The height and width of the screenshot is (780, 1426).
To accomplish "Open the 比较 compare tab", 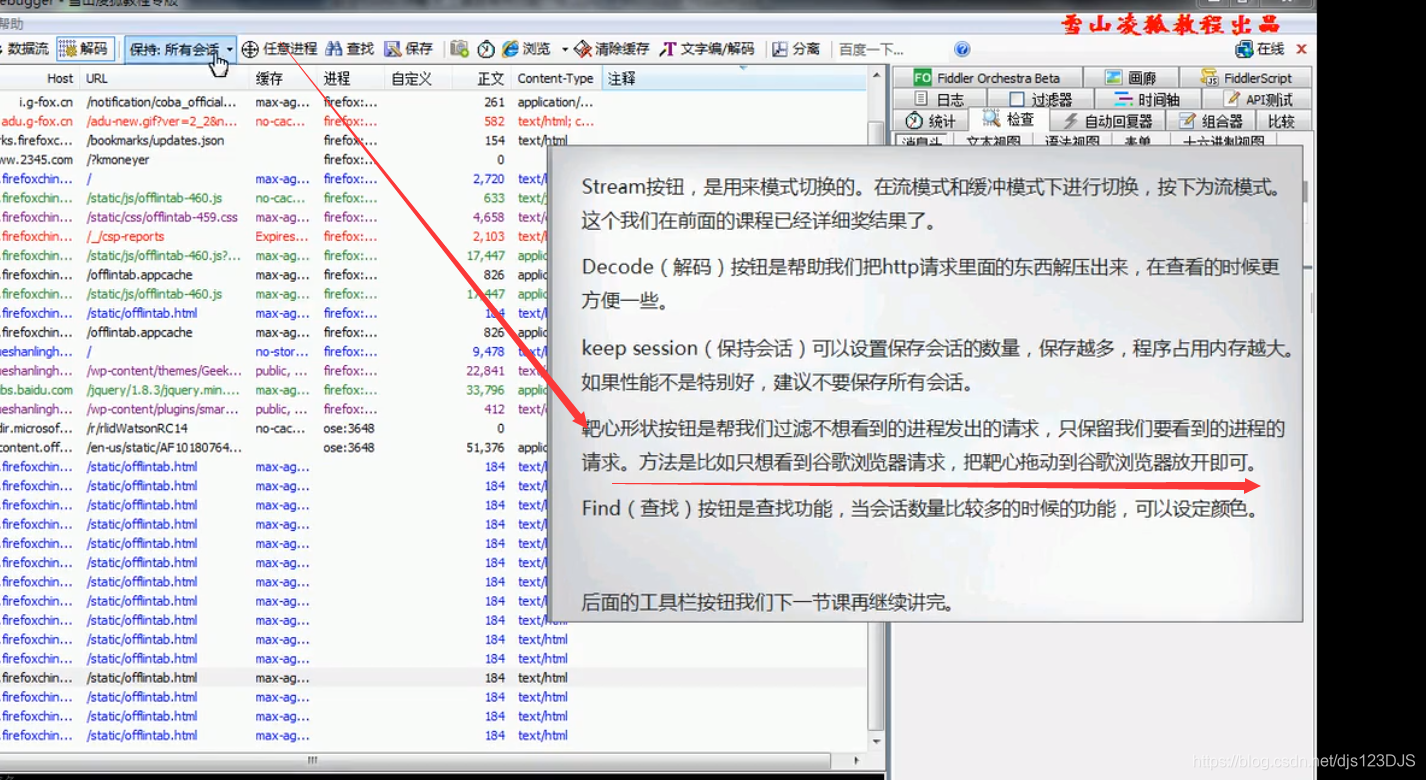I will [x=1282, y=120].
